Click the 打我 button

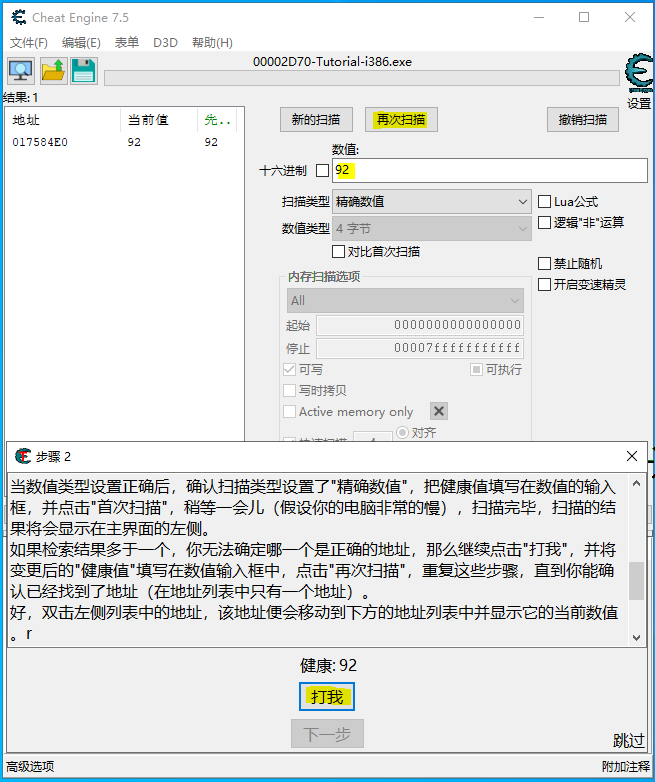tap(327, 696)
